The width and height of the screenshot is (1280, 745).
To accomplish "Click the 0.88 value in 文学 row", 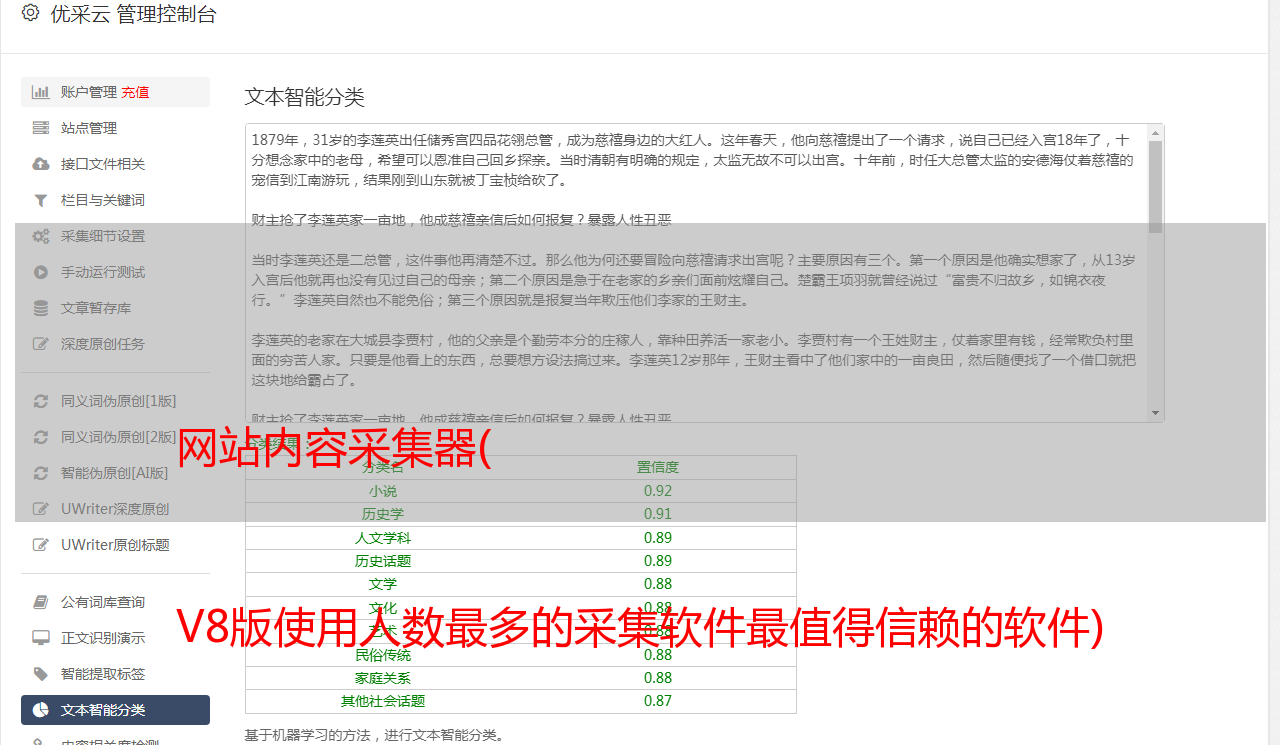I will click(658, 584).
